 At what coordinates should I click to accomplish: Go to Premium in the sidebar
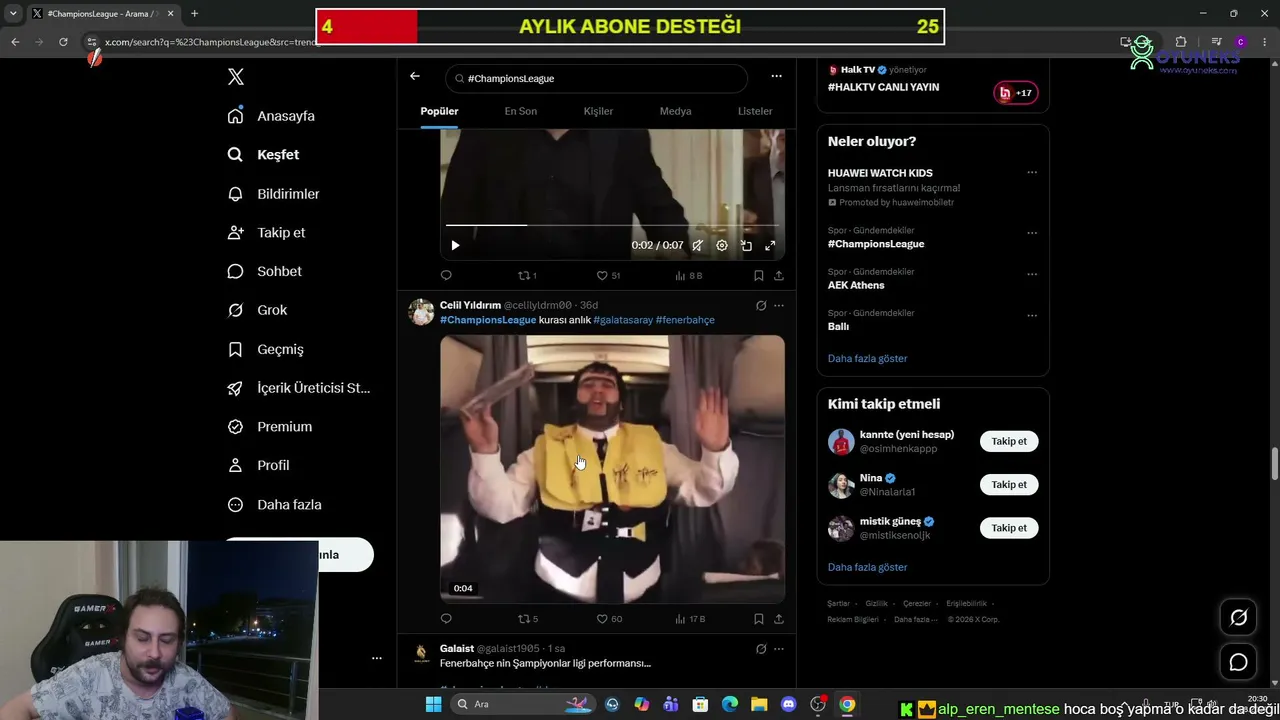269,427
